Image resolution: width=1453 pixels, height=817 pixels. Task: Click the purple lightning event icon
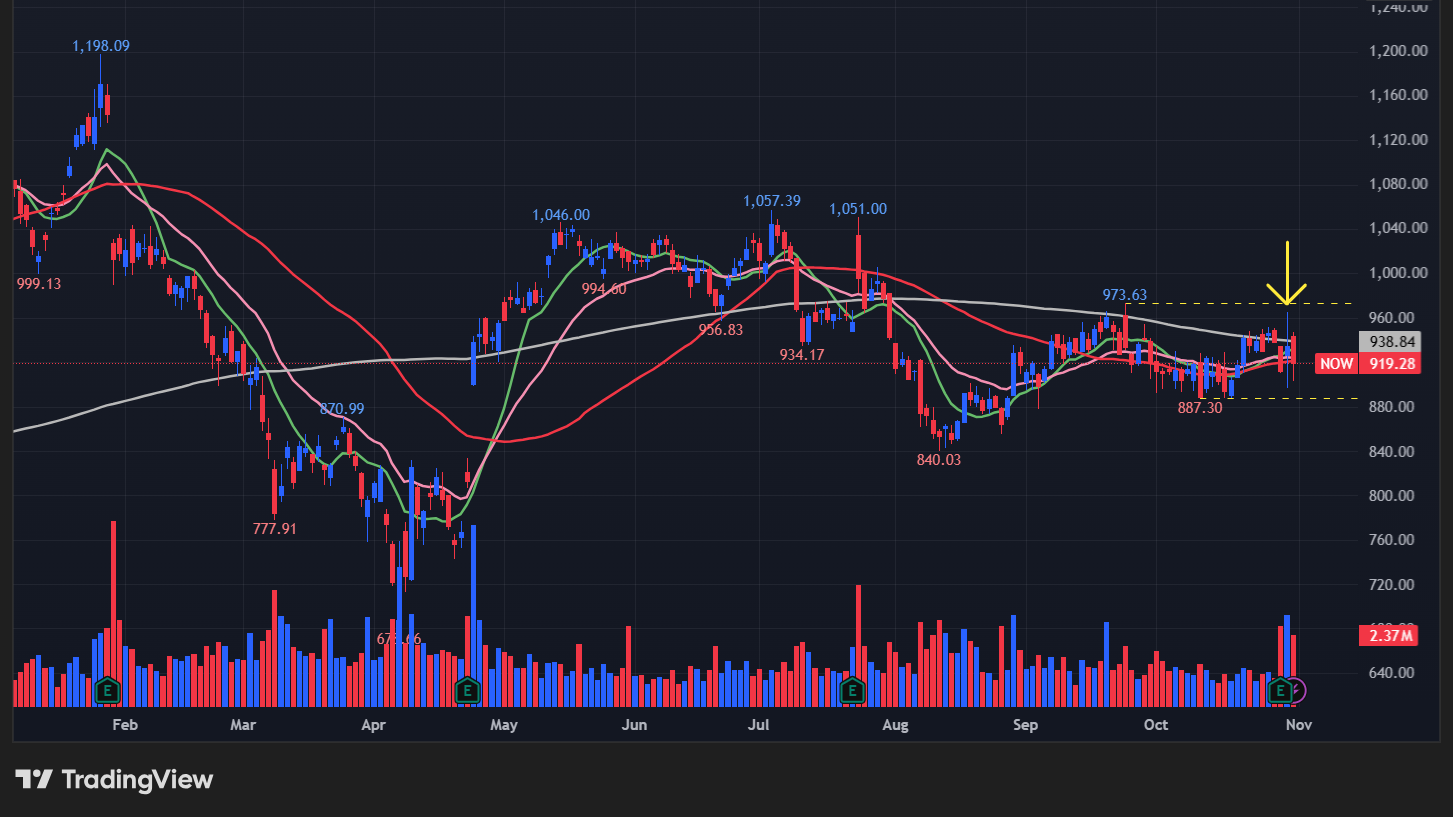coord(1296,690)
